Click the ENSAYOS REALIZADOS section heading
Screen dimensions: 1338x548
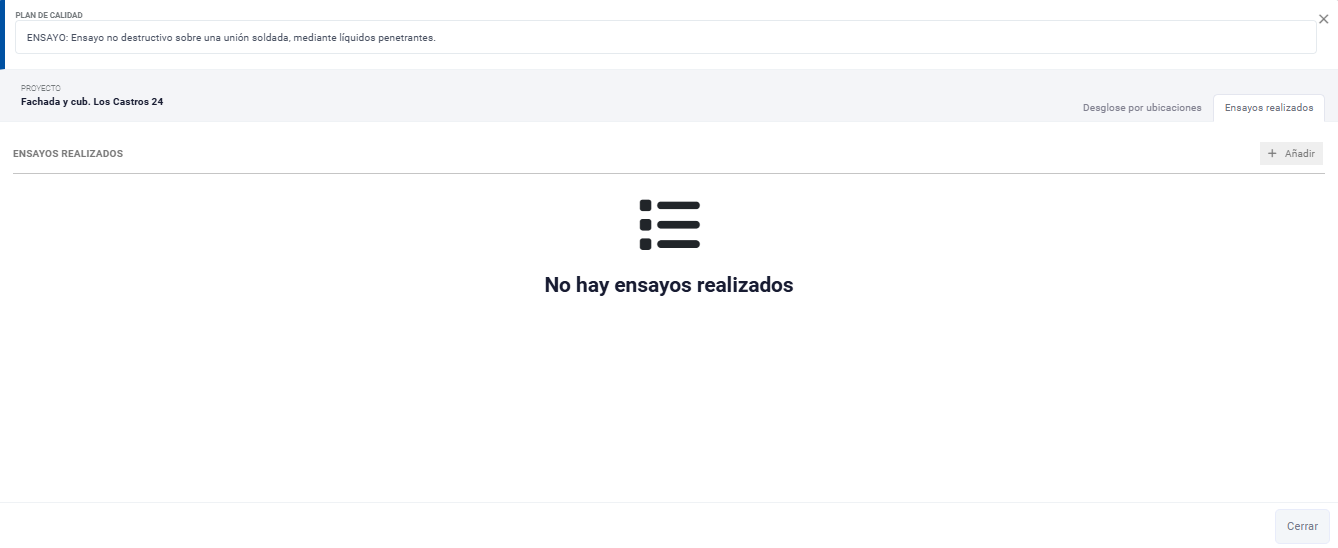tap(68, 154)
